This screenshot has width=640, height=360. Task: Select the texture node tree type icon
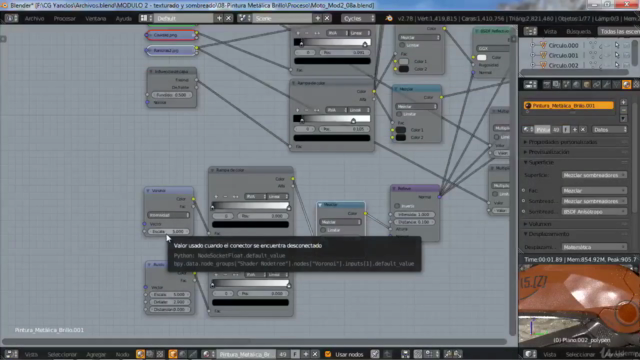click(160, 354)
